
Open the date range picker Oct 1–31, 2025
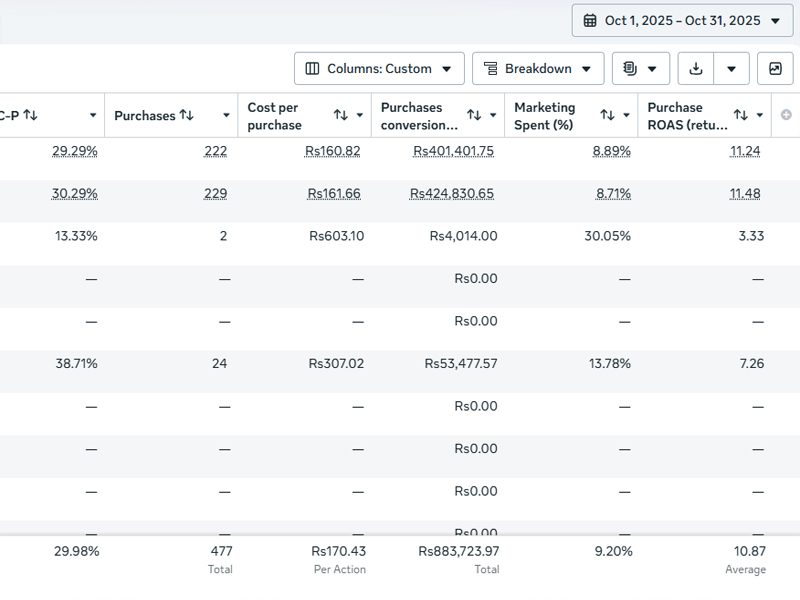(x=683, y=20)
